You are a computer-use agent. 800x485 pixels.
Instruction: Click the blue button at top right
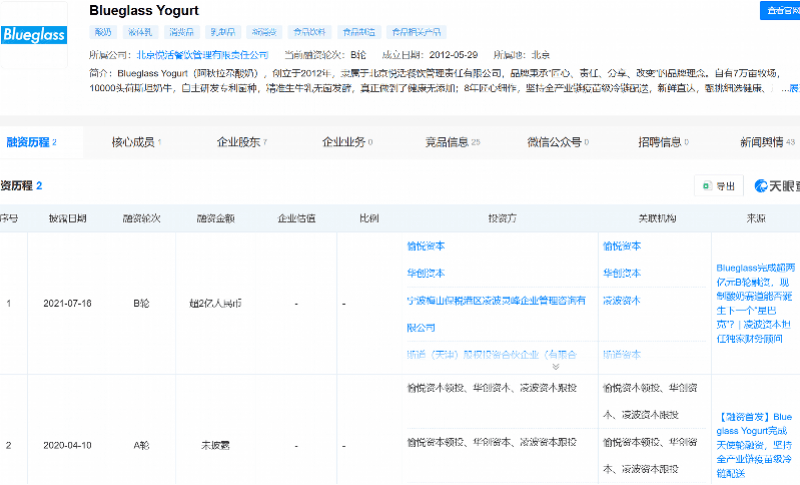click(777, 10)
